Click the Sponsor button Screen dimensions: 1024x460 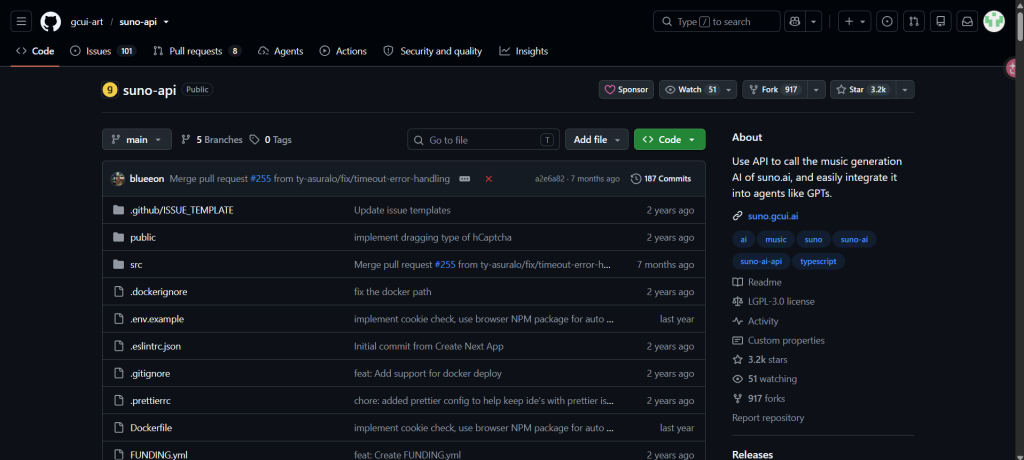(626, 90)
